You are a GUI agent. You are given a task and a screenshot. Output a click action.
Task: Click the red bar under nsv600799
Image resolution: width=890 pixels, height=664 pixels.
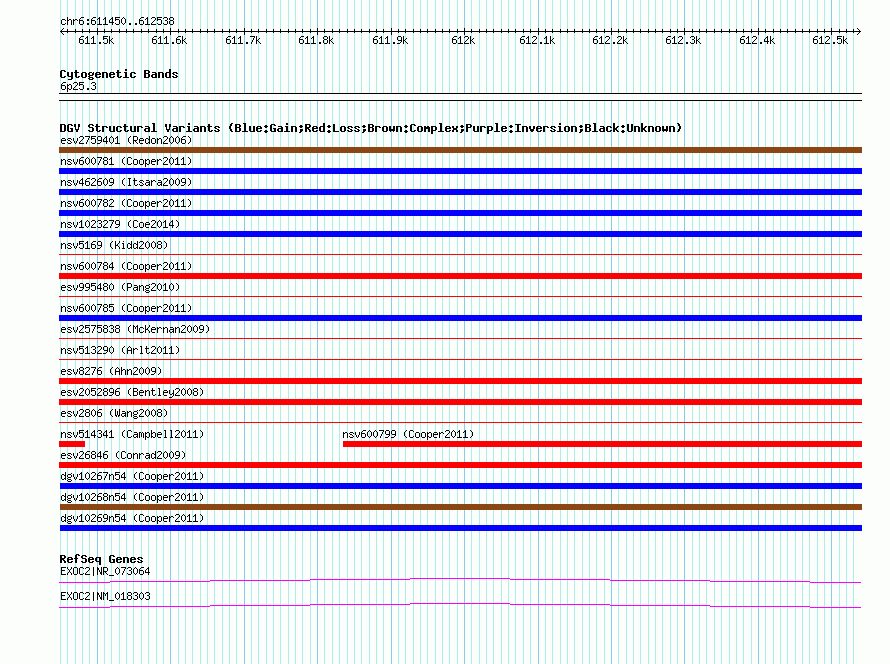coord(602,444)
